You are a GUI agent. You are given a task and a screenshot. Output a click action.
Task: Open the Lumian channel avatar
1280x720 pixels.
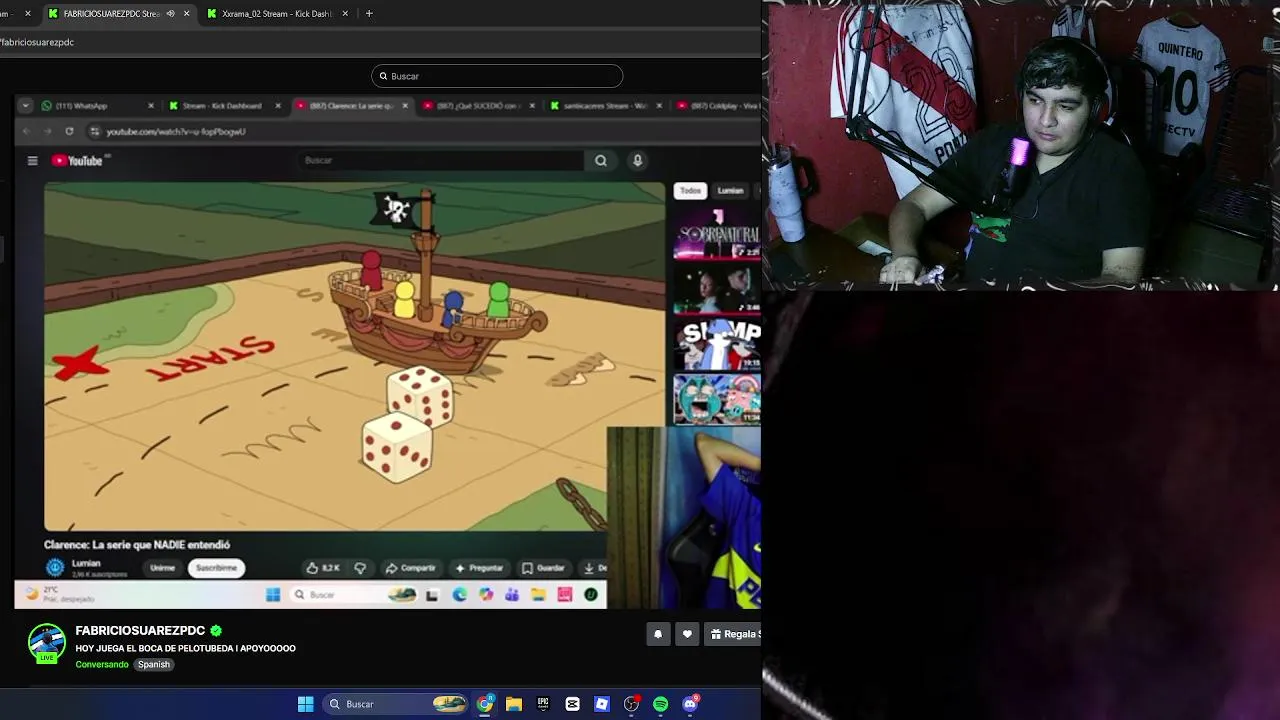point(55,567)
